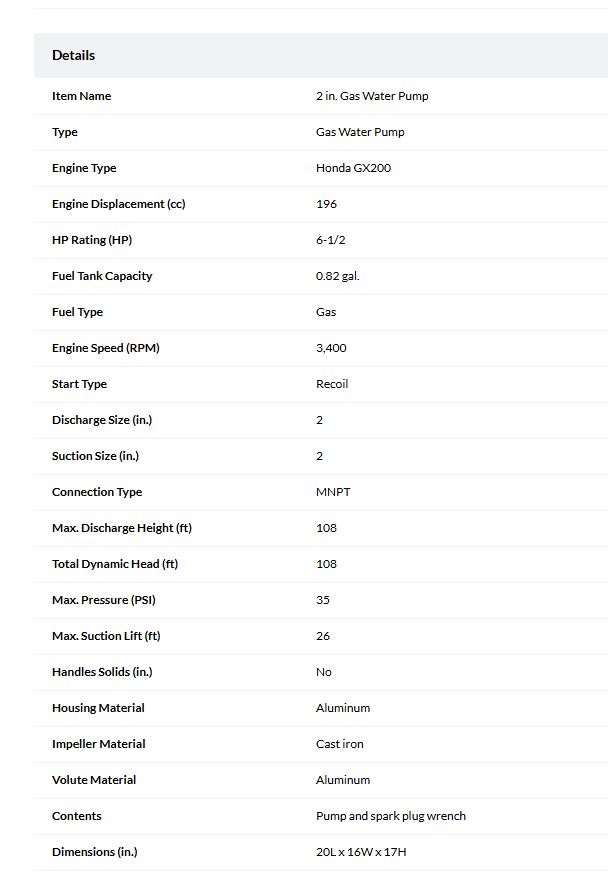Click the Connection Type label
Image resolution: width=608 pixels, height=886 pixels.
point(97,492)
